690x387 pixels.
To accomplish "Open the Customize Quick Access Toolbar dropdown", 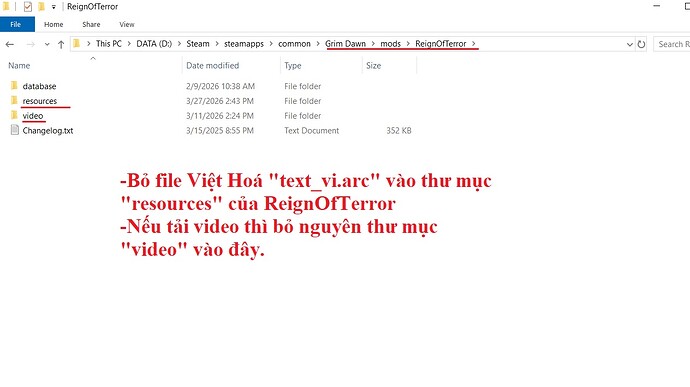I will click(53, 7).
